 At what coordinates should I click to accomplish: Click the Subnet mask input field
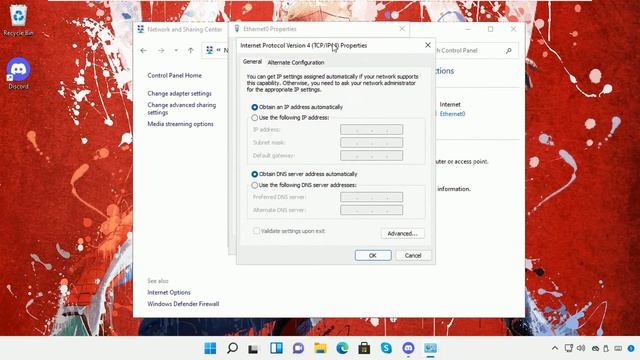click(x=371, y=143)
